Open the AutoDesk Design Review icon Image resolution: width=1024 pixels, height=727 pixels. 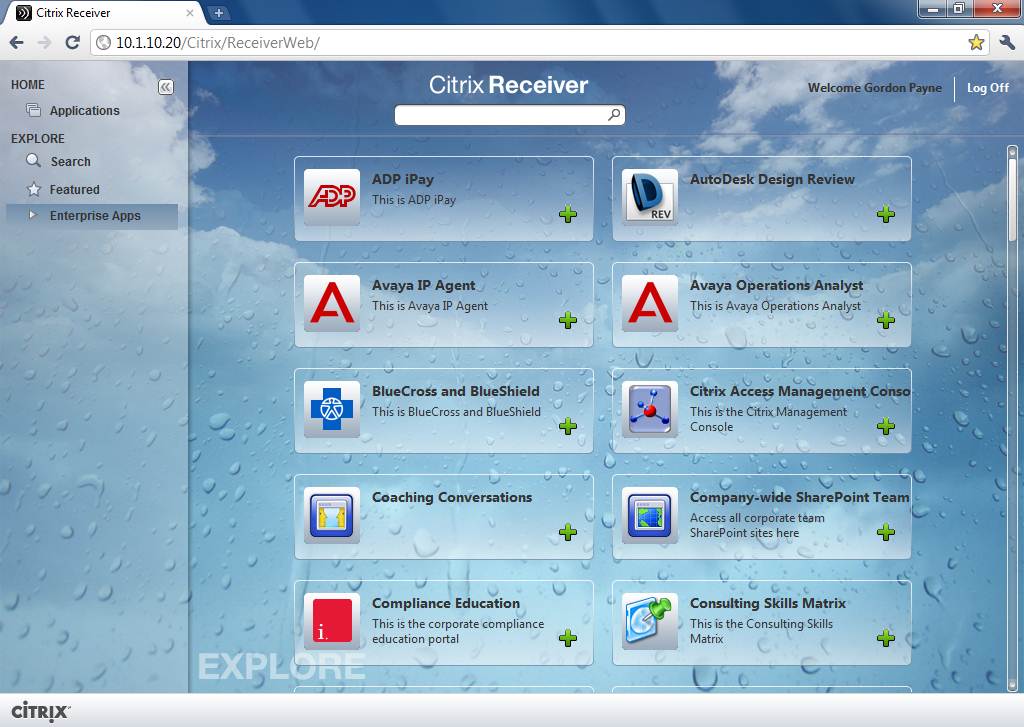pos(649,197)
